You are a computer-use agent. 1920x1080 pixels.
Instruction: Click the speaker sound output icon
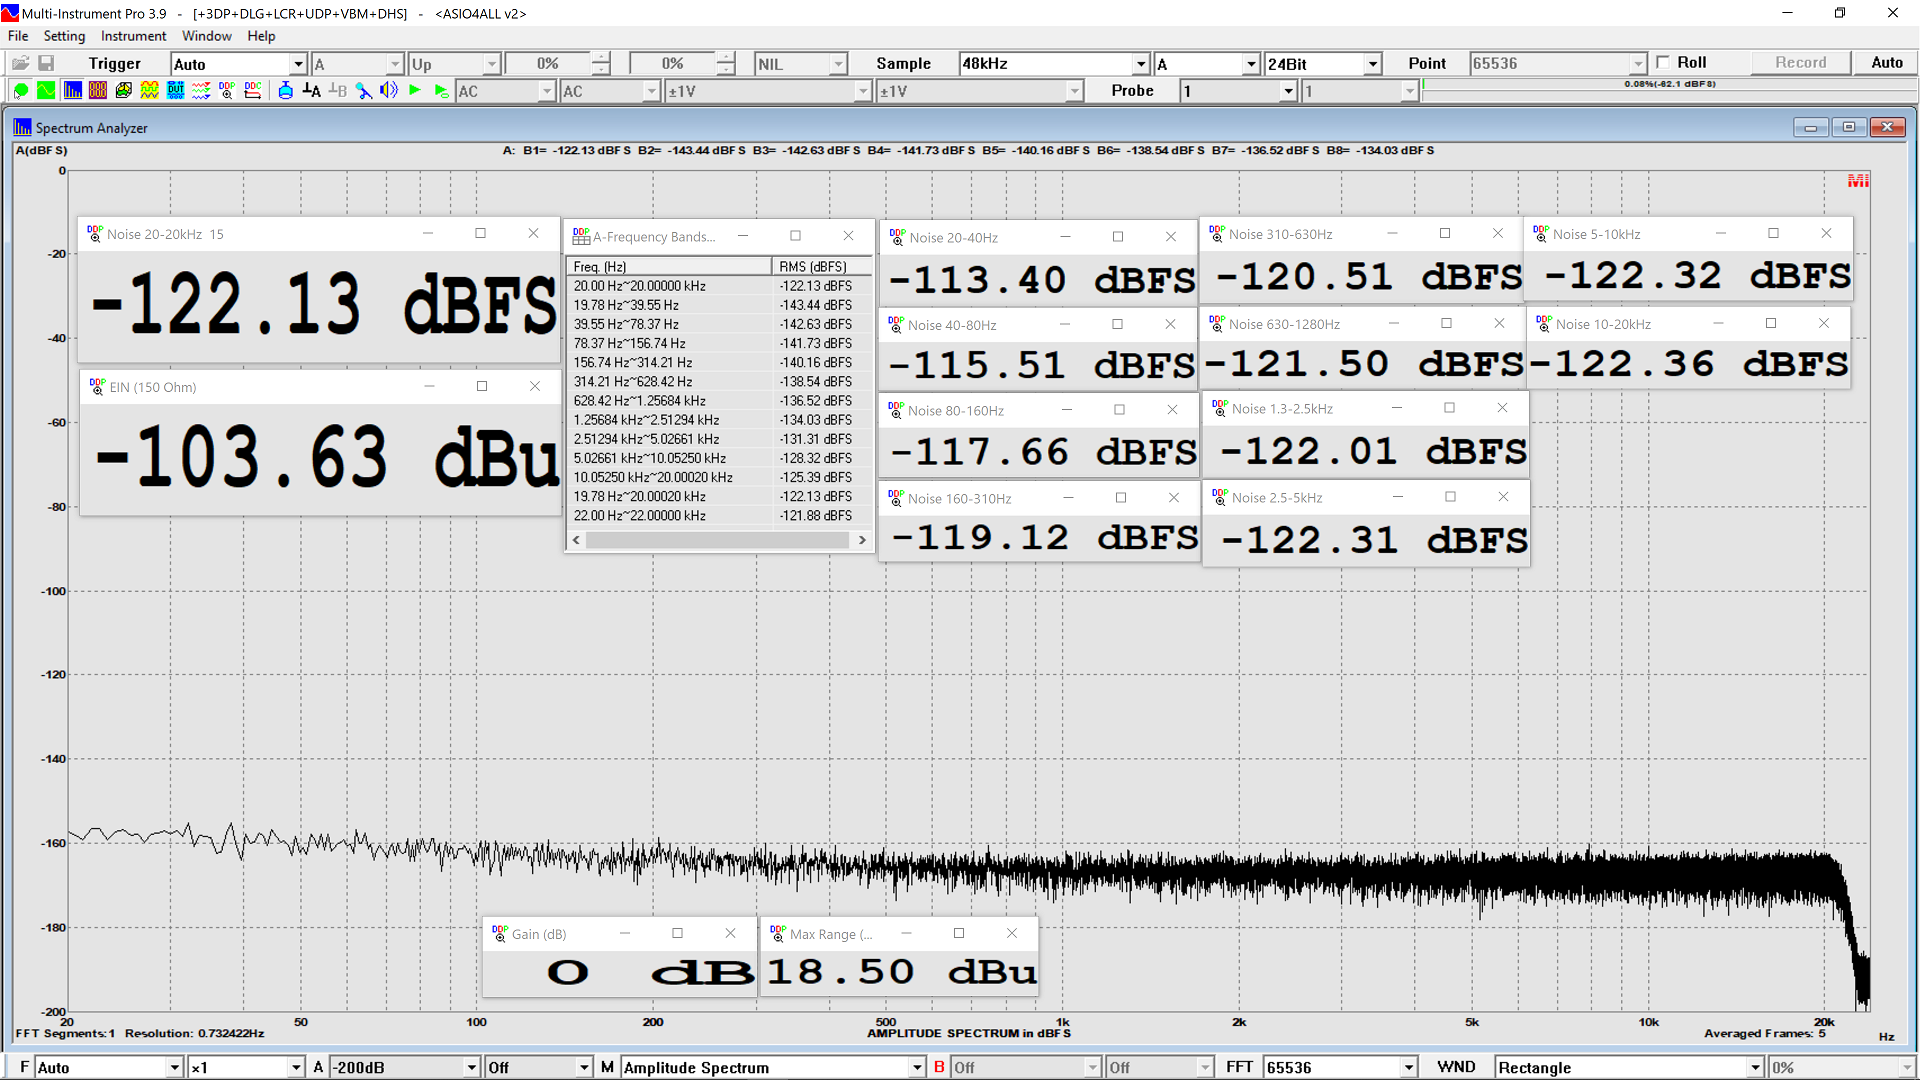pos(389,91)
